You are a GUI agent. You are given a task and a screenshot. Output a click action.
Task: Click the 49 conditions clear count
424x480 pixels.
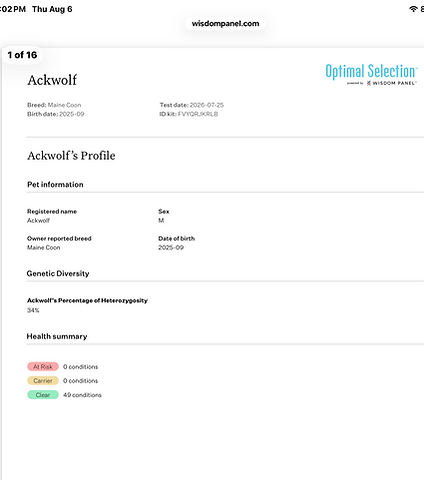pos(82,395)
